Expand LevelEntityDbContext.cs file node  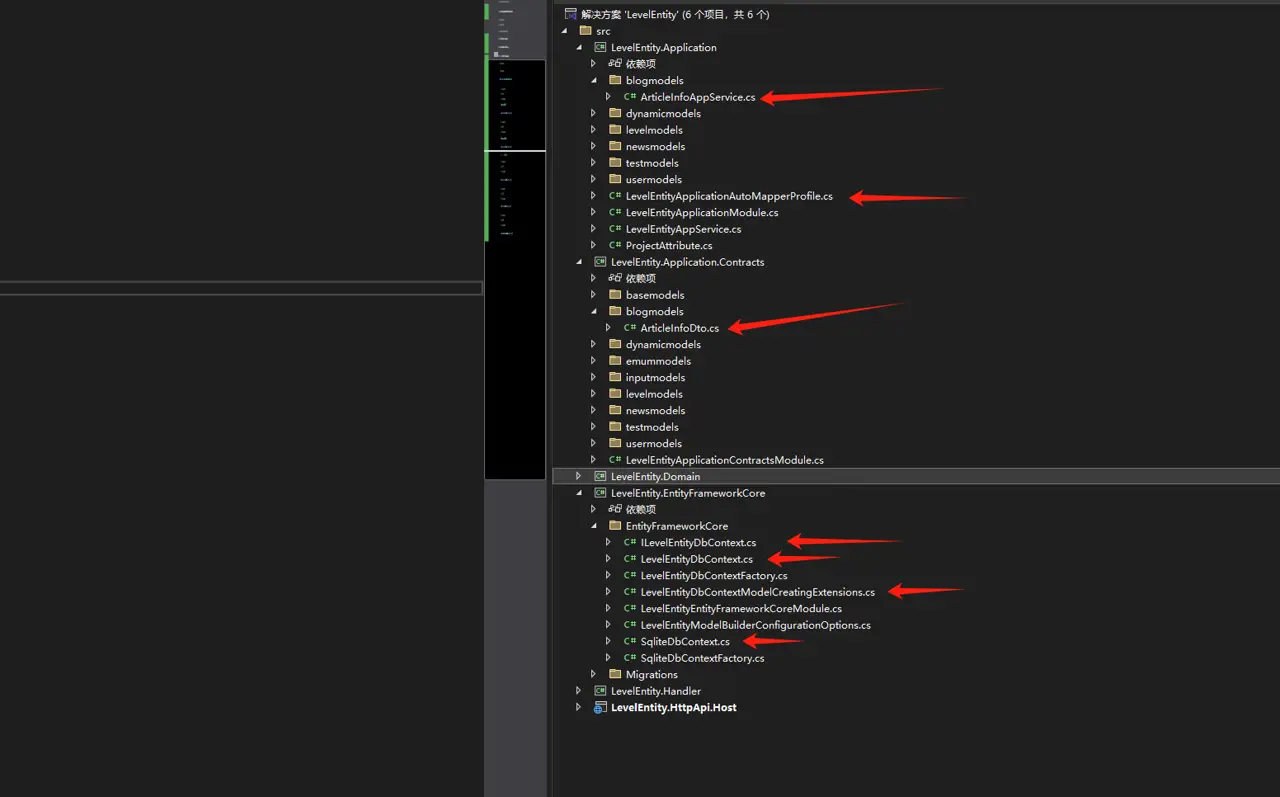(608, 559)
